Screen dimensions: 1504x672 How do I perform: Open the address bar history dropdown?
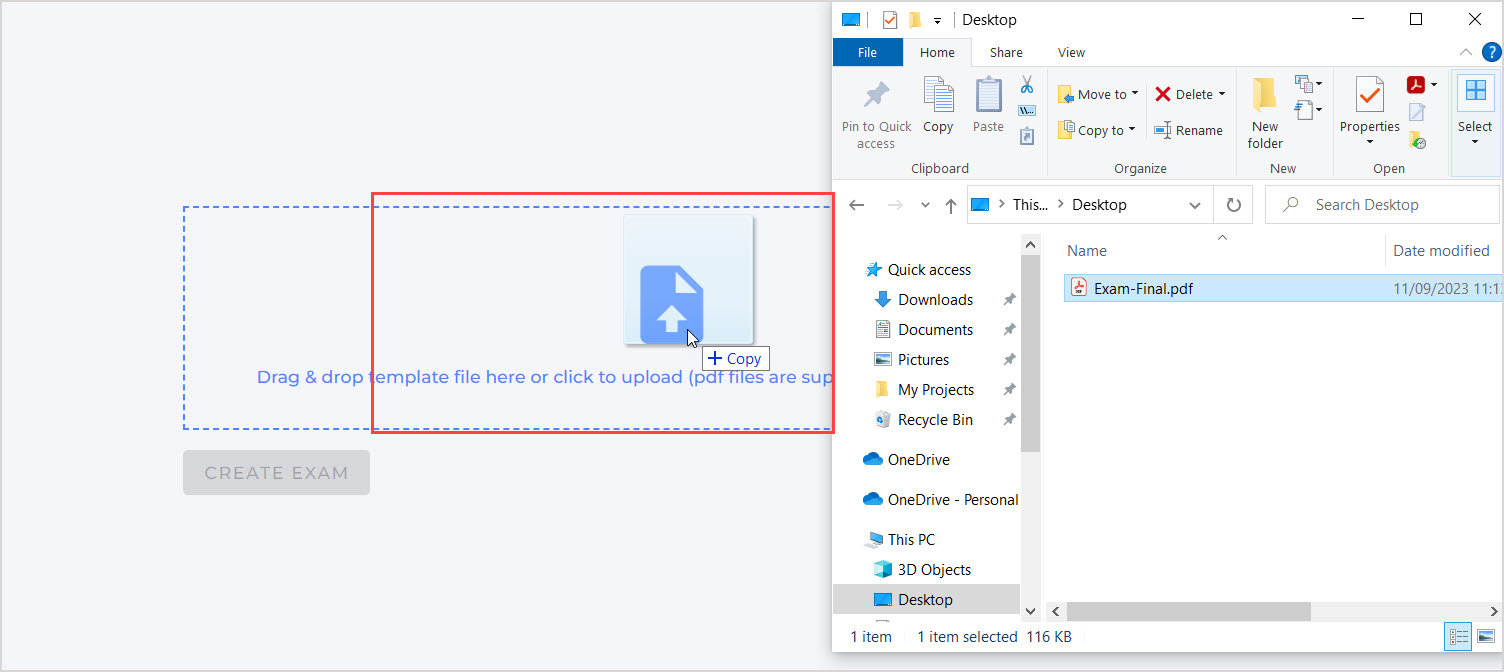tap(1195, 205)
